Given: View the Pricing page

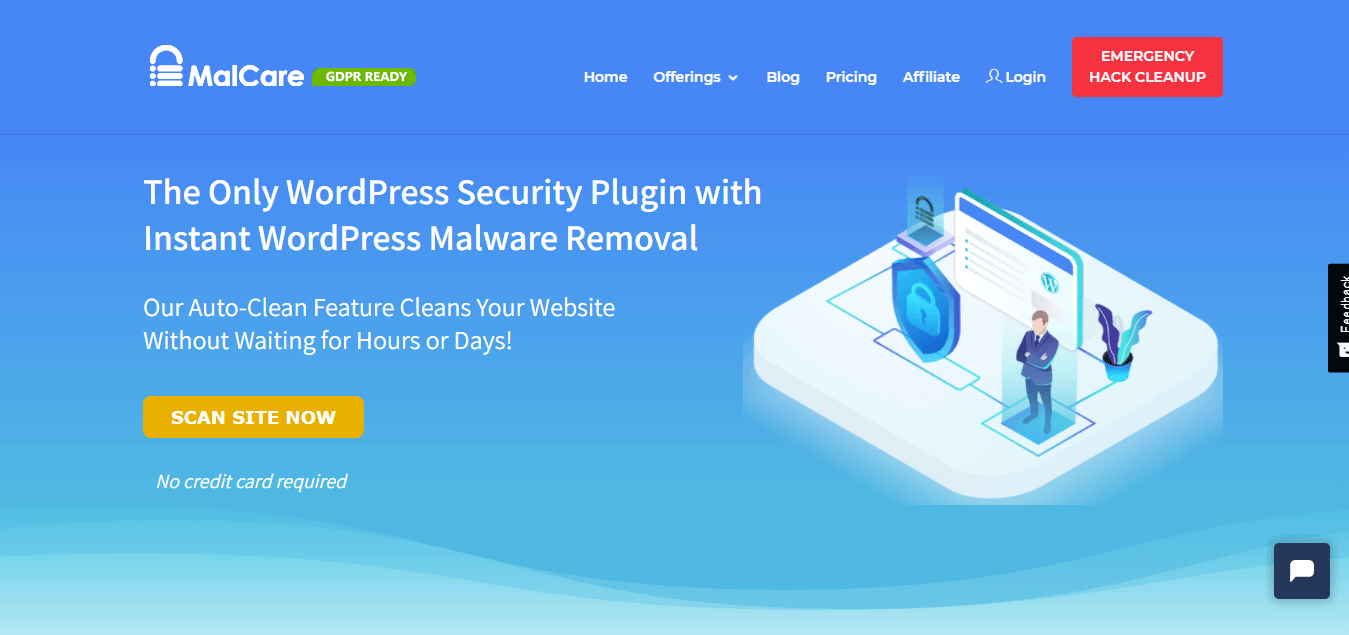Looking at the screenshot, I should coord(851,77).
